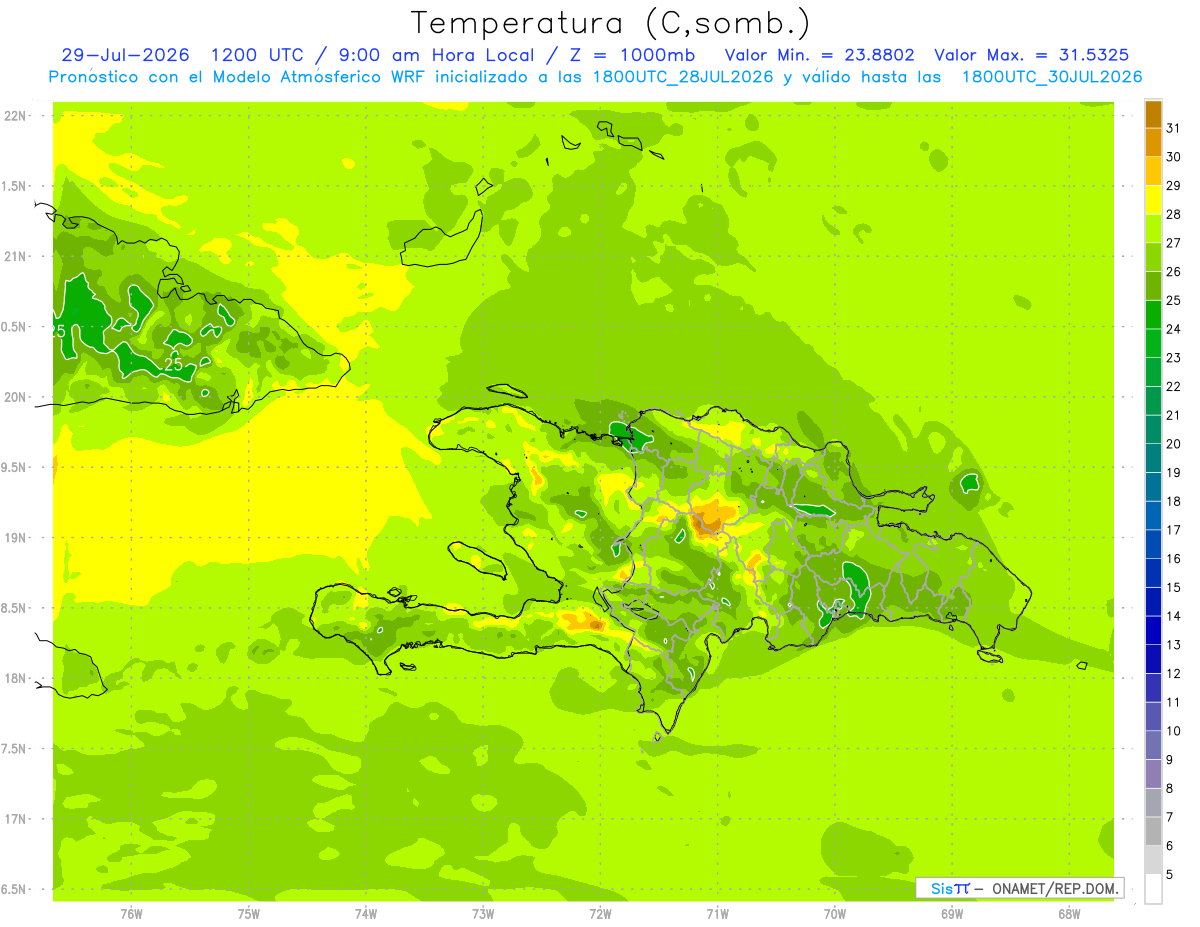
Task: Click the SisTT ONAMET/REP.DOM. logo label
Action: point(1019,888)
